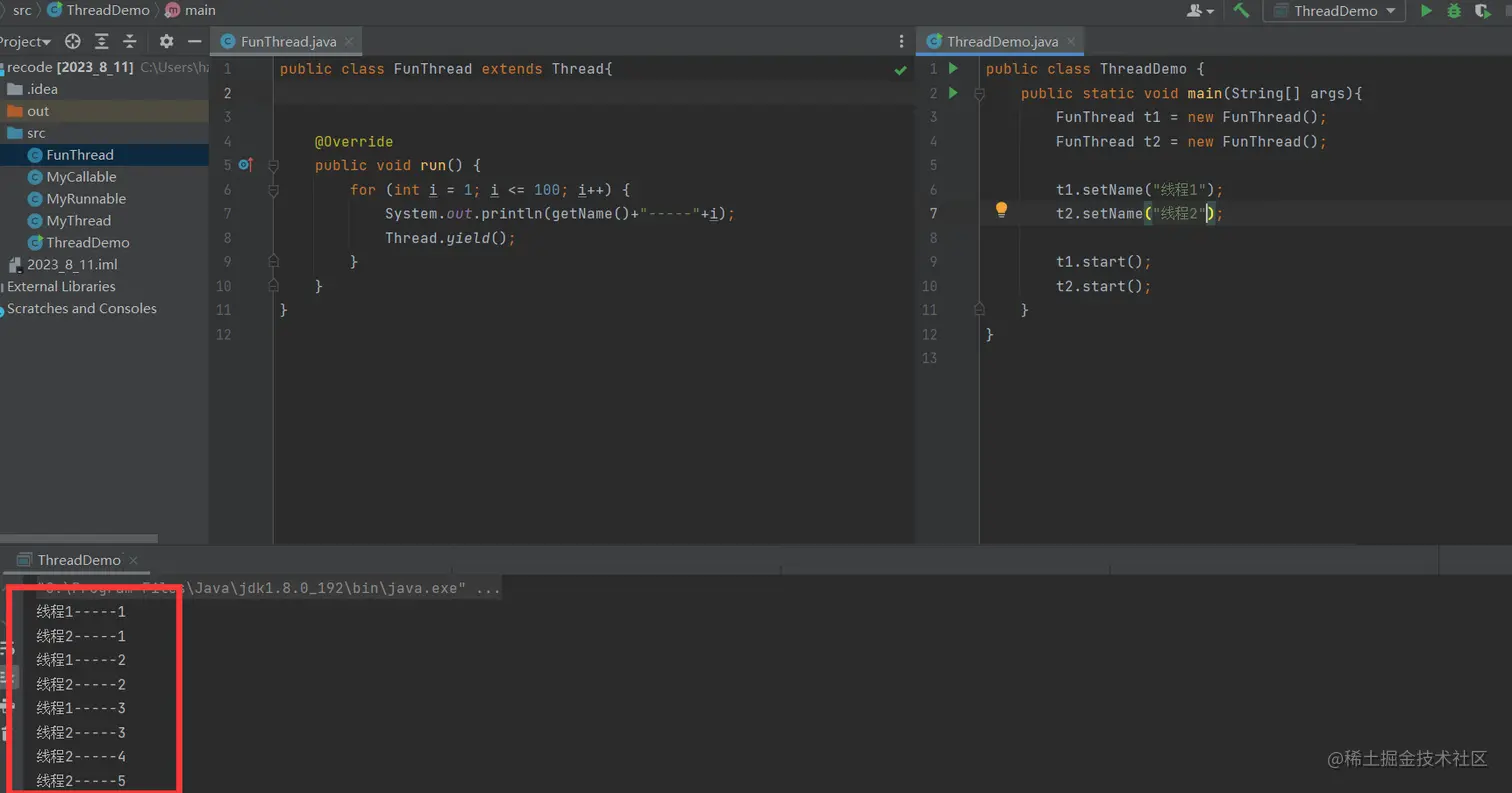
Task: Click console output line "线程1-----2"
Action: tap(81, 660)
